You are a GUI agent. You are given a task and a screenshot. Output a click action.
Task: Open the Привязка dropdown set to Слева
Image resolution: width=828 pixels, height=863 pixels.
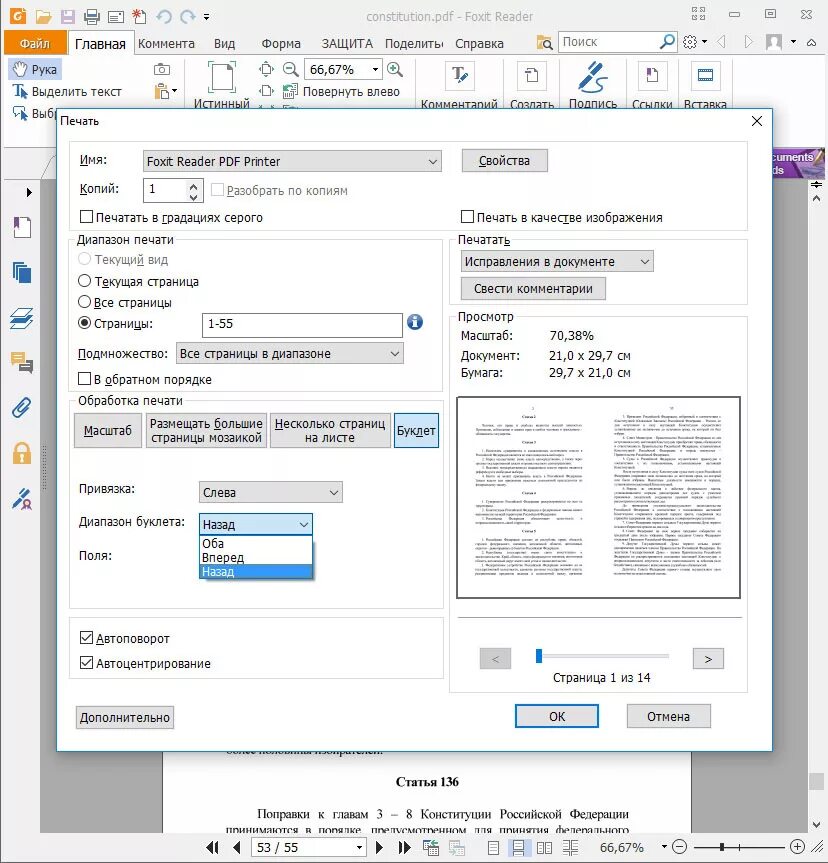tap(270, 492)
